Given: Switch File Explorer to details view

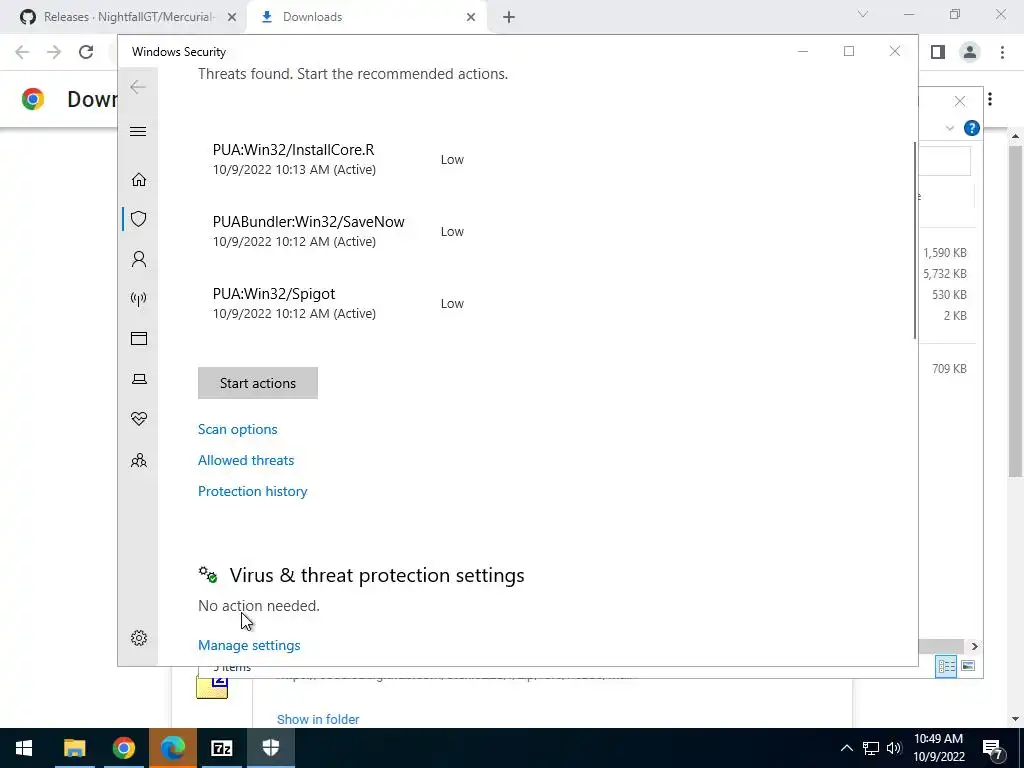Looking at the screenshot, I should [x=946, y=666].
